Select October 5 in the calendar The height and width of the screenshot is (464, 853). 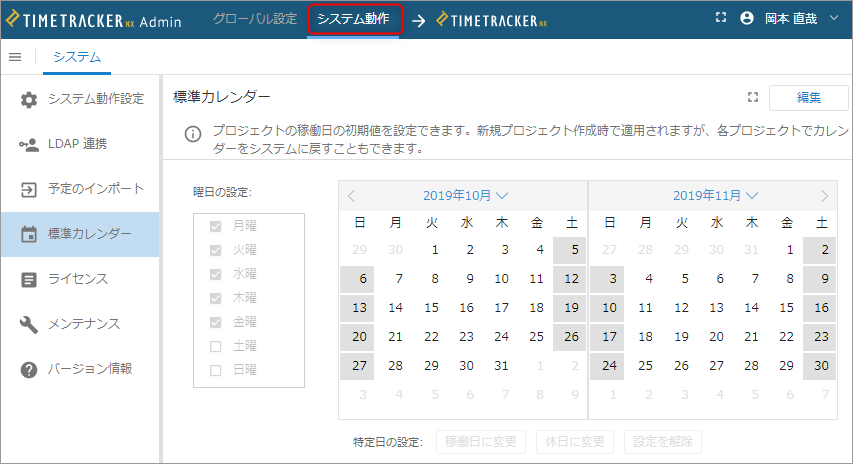[x=570, y=250]
